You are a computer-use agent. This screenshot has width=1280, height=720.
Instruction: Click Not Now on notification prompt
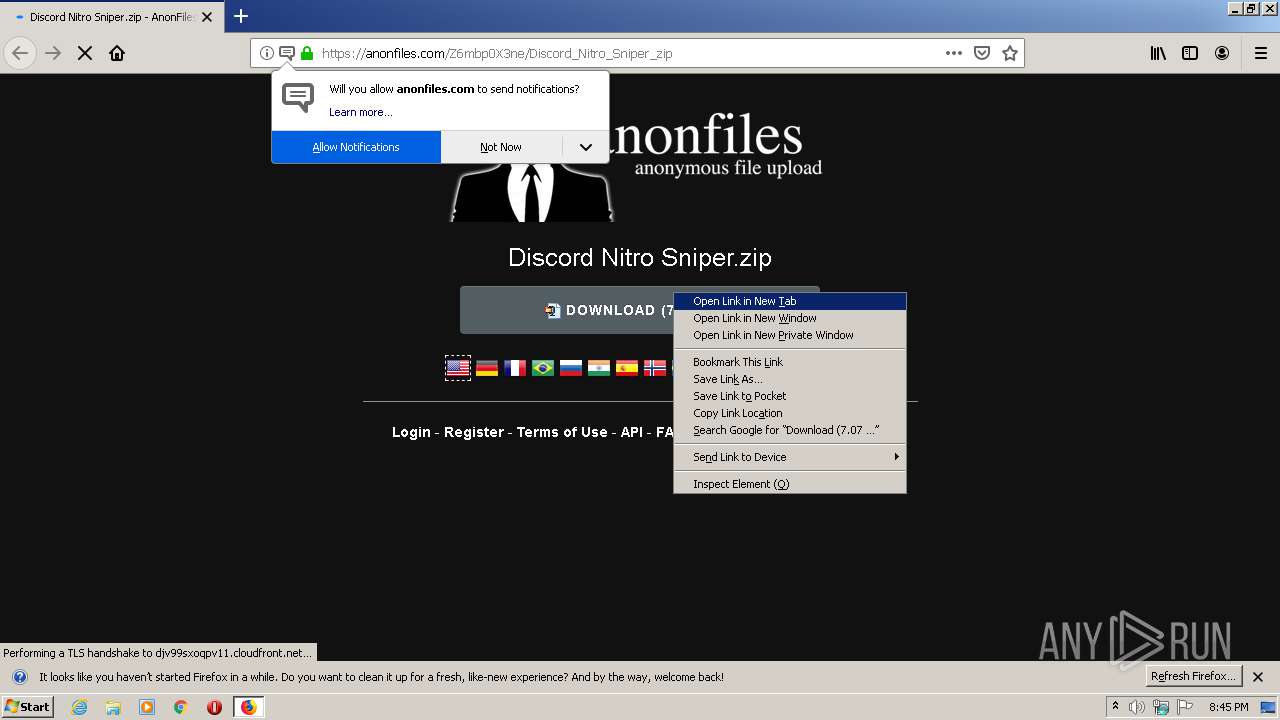501,147
